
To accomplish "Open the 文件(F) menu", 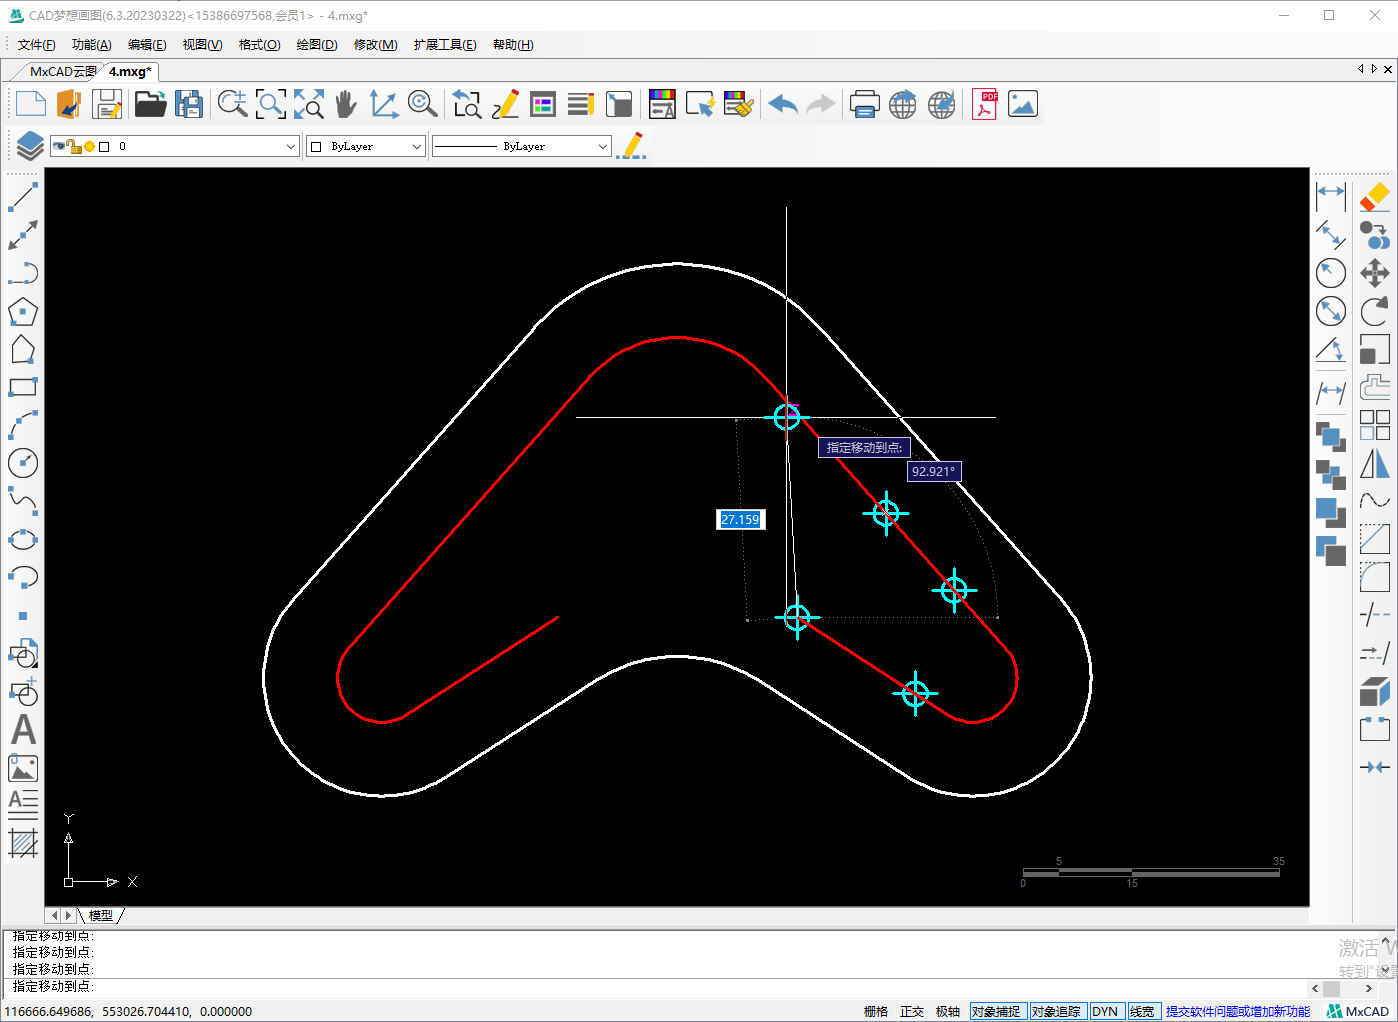I will 37,45.
